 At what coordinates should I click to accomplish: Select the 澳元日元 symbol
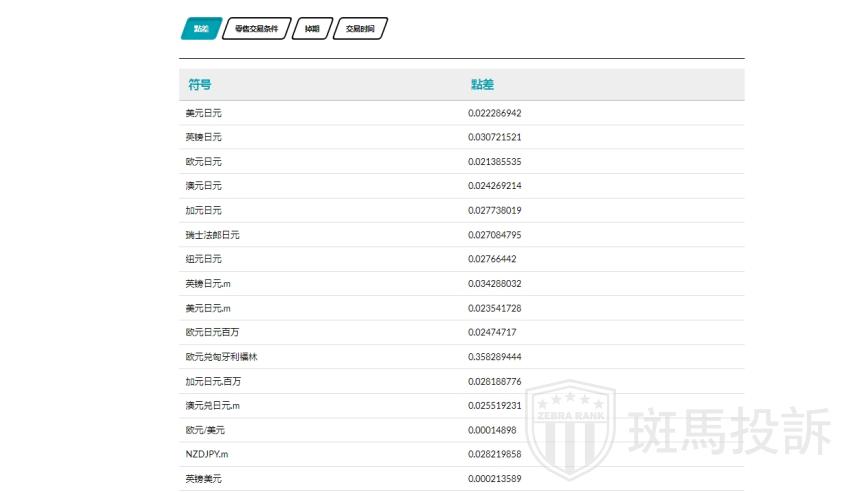pos(203,186)
